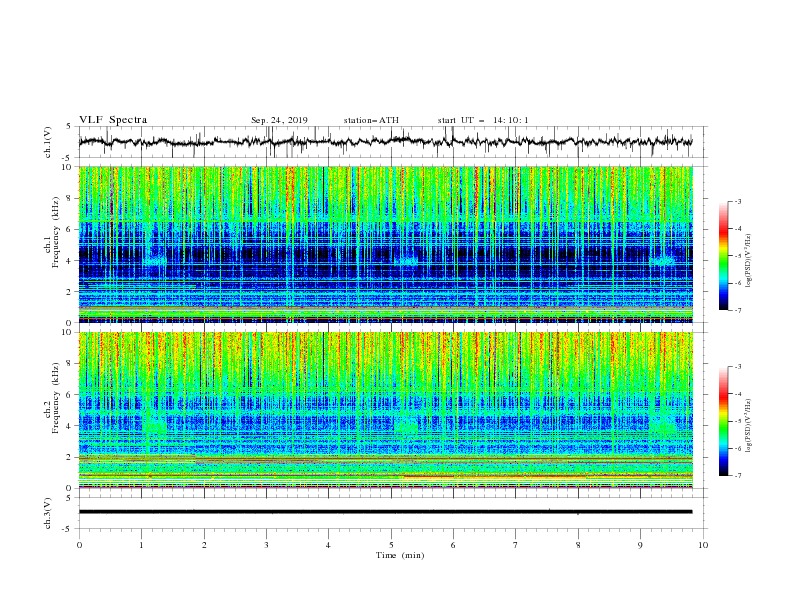
Task: Click the "Time (min)" axis title
Action: click(400, 555)
